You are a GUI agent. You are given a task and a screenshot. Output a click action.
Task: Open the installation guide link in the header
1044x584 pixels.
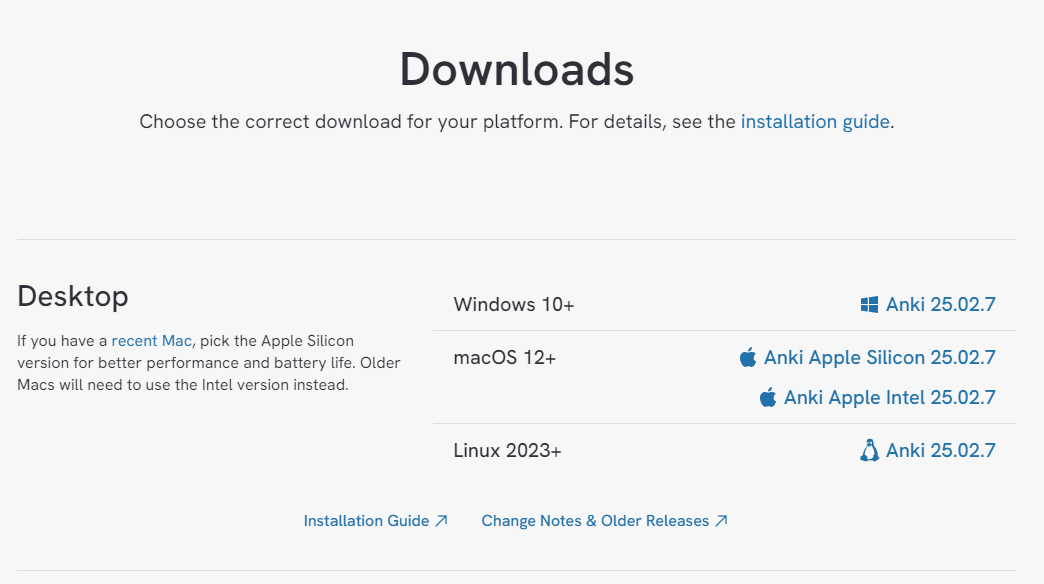[815, 122]
